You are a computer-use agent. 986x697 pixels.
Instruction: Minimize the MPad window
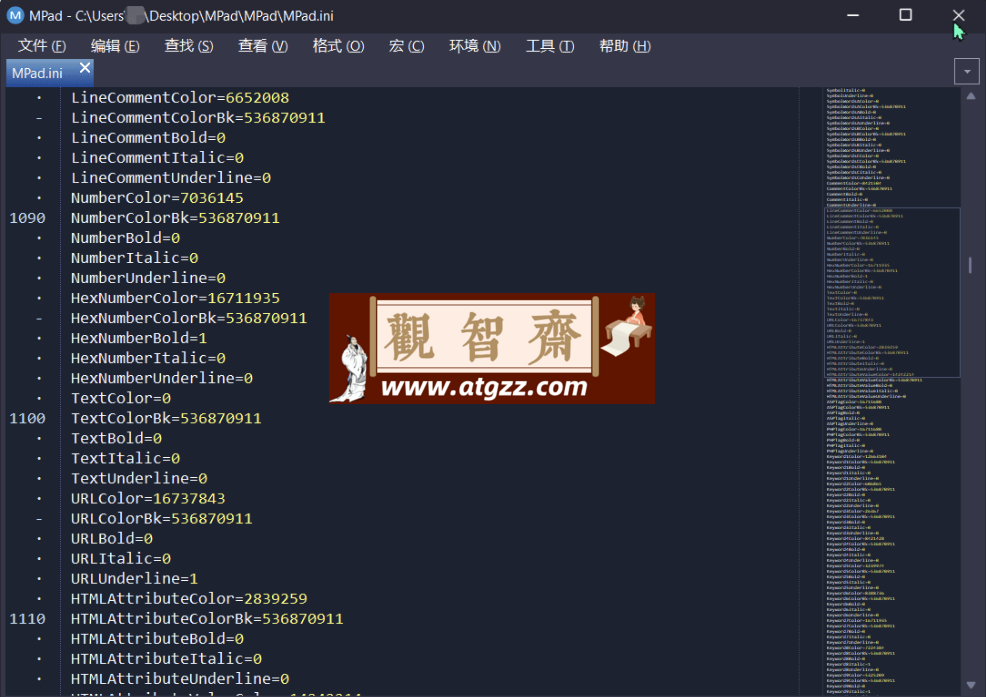[853, 15]
